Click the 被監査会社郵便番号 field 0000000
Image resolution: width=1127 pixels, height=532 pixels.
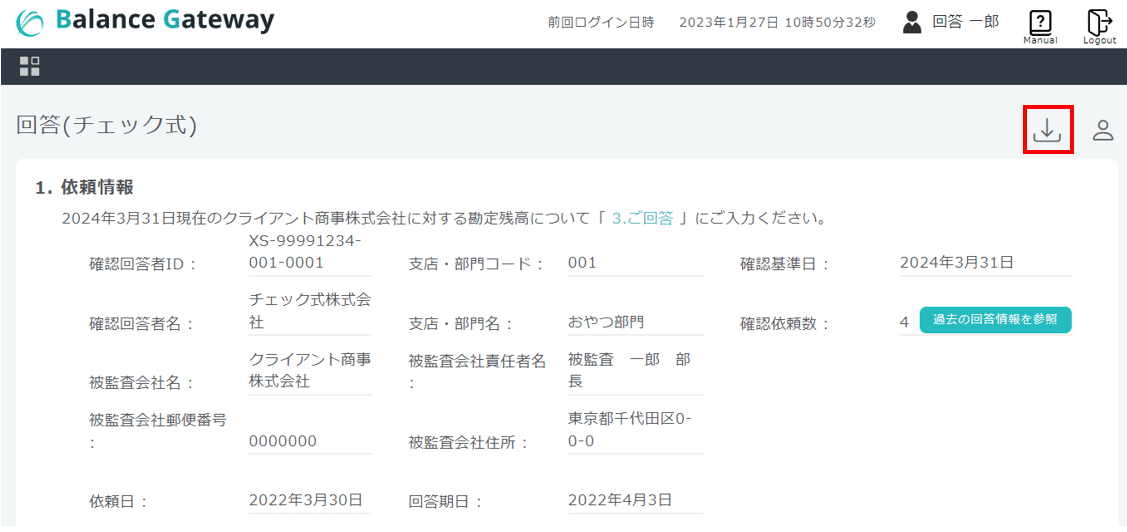tap(309, 441)
